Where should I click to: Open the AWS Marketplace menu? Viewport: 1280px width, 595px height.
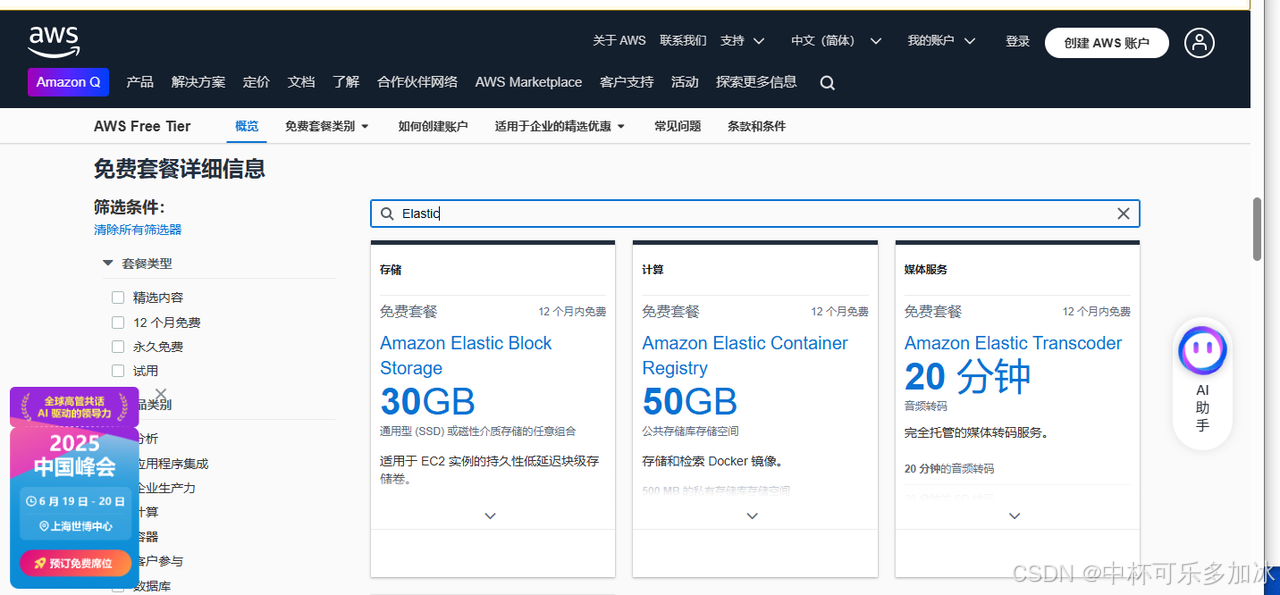[528, 82]
